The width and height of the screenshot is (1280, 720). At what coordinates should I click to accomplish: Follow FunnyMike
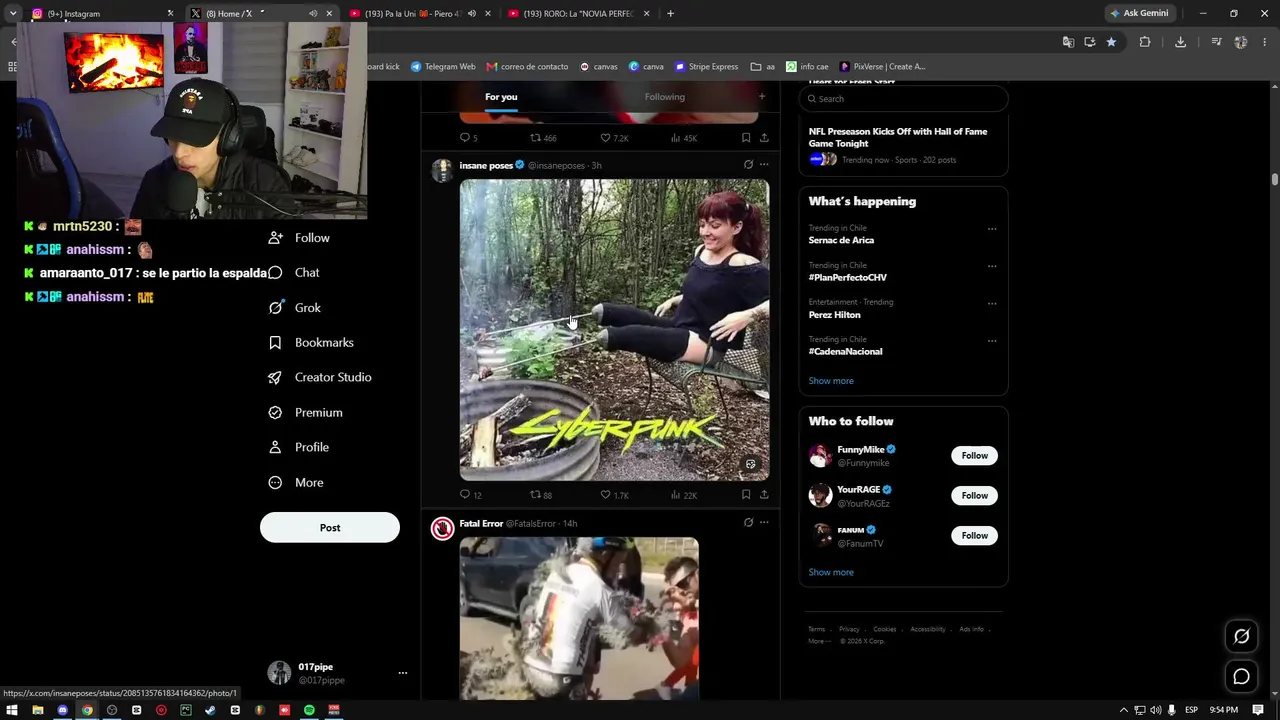[x=974, y=456]
